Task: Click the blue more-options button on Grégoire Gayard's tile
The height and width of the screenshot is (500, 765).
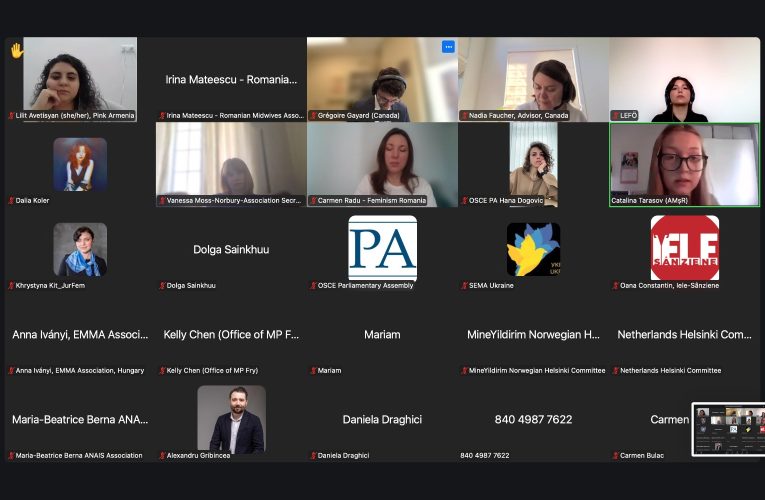Action: [448, 47]
